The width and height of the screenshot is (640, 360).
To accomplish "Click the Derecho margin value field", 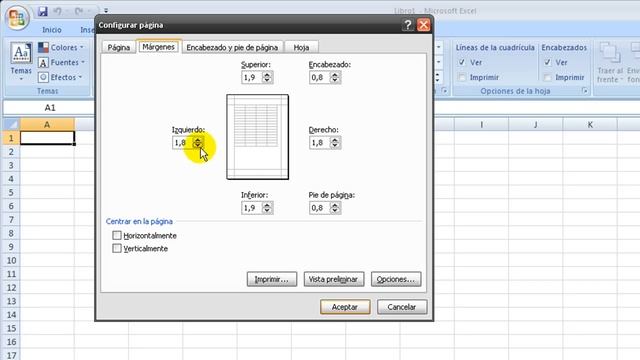I will (x=320, y=142).
